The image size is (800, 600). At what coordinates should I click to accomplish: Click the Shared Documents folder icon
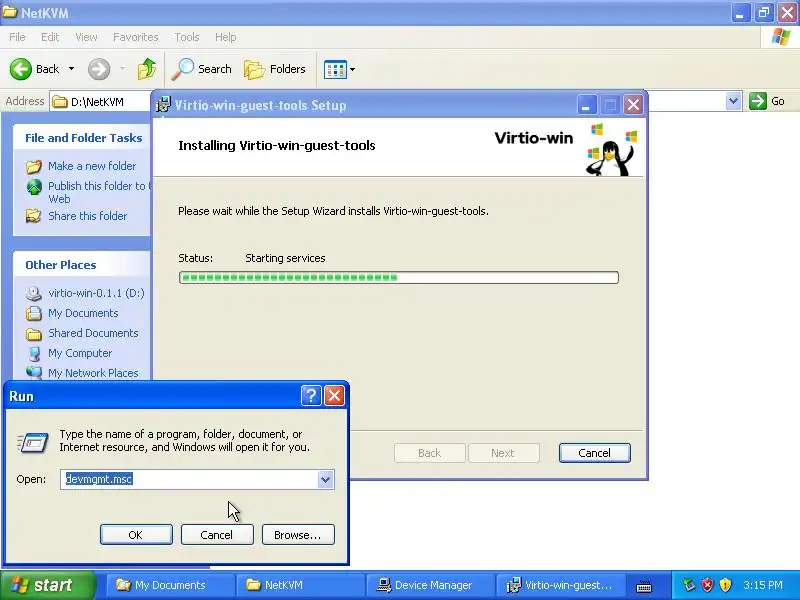[x=34, y=334]
